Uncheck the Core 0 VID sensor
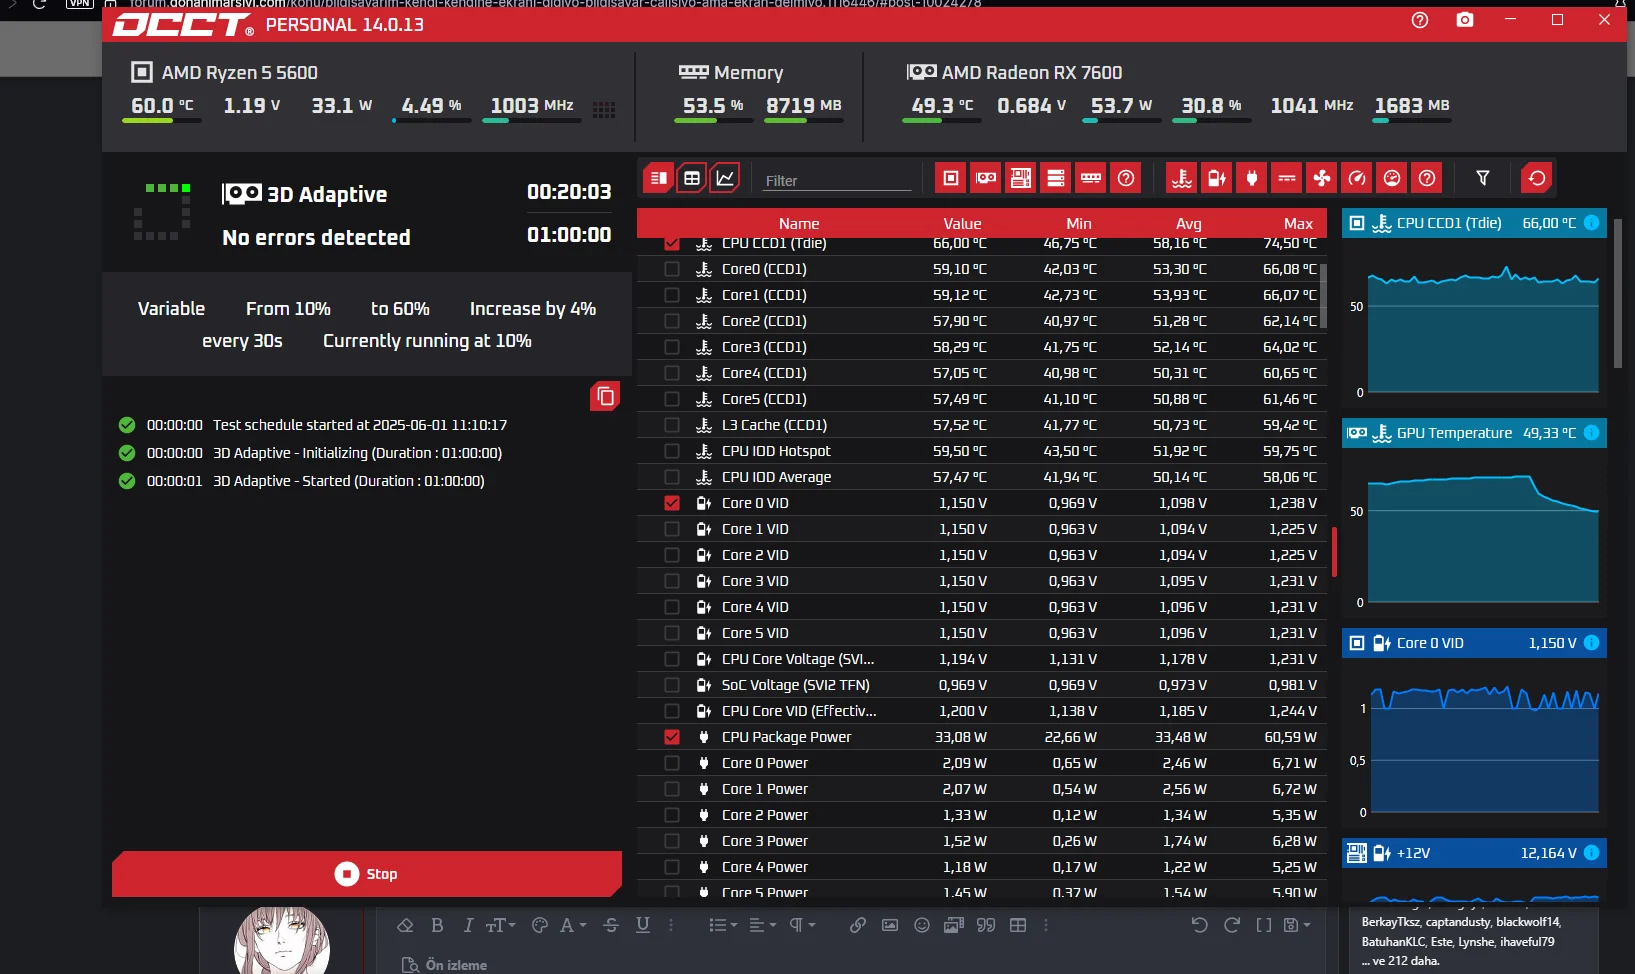 [x=672, y=503]
